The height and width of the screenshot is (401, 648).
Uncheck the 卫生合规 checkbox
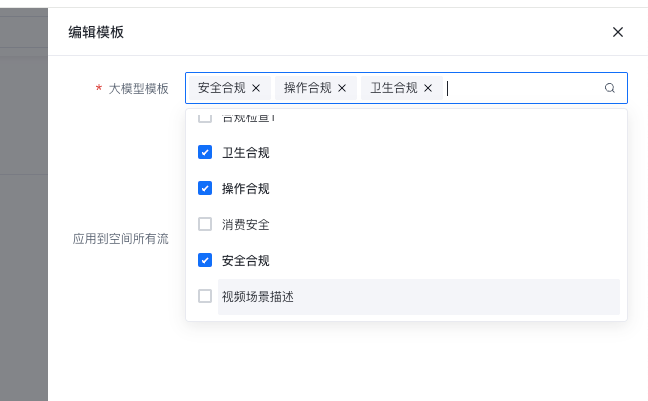(205, 152)
